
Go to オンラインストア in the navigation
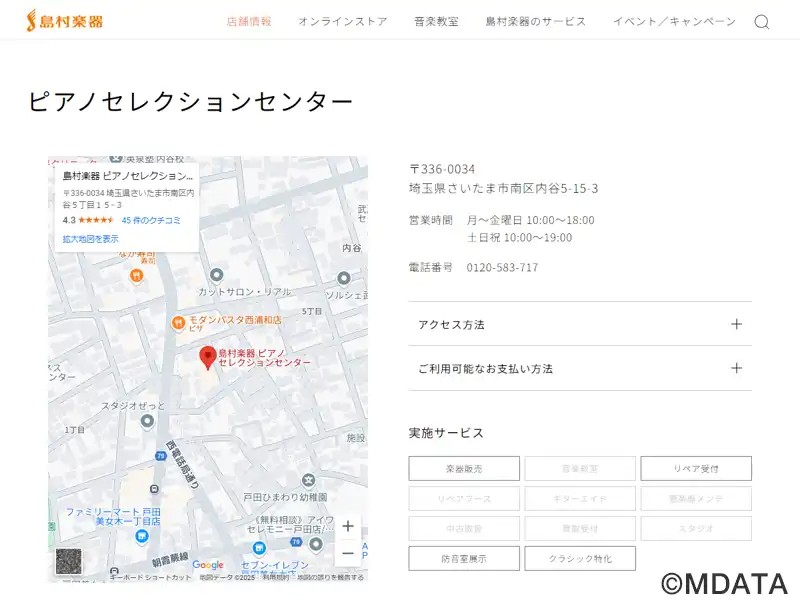click(x=343, y=21)
